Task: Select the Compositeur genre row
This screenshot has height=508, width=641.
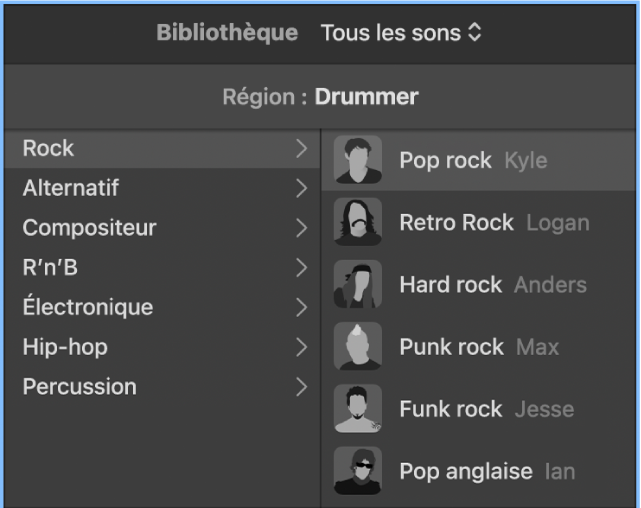Action: [x=162, y=228]
